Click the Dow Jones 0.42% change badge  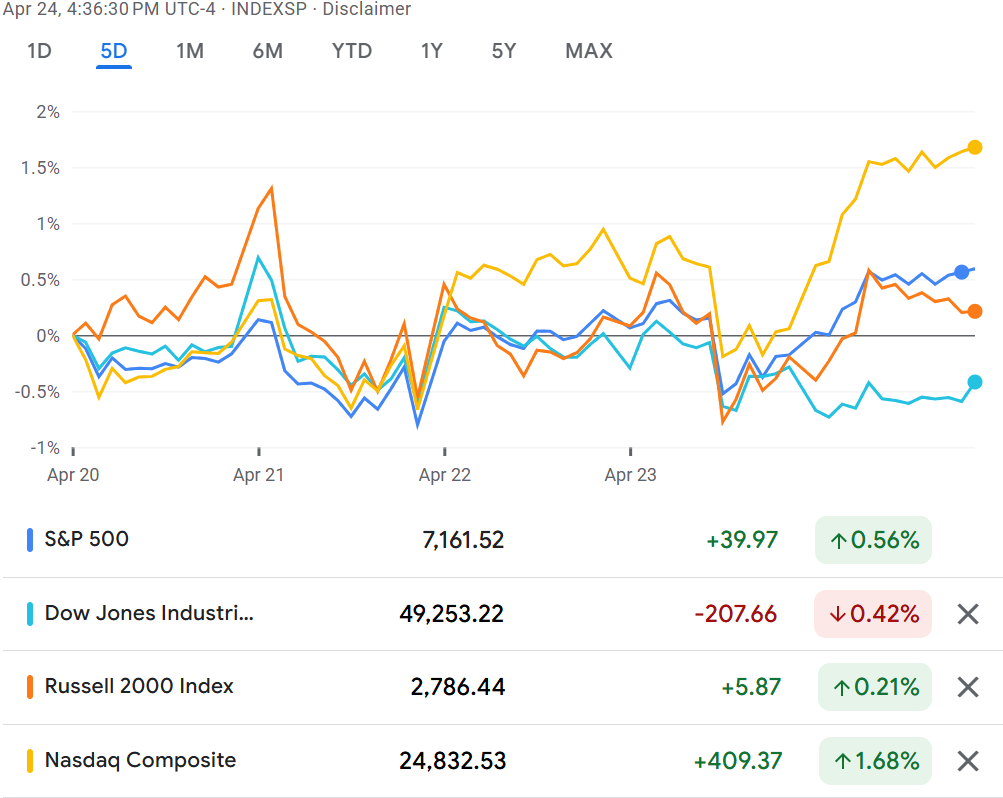click(873, 614)
